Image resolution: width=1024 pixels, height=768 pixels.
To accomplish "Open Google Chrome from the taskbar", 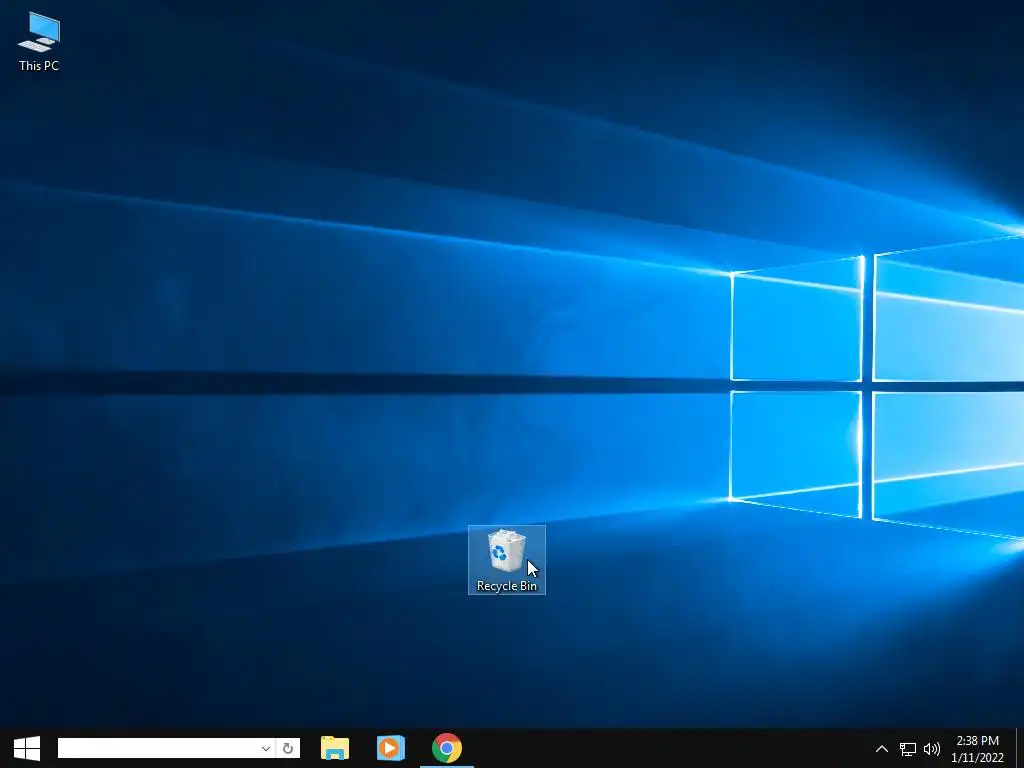I will click(x=447, y=748).
